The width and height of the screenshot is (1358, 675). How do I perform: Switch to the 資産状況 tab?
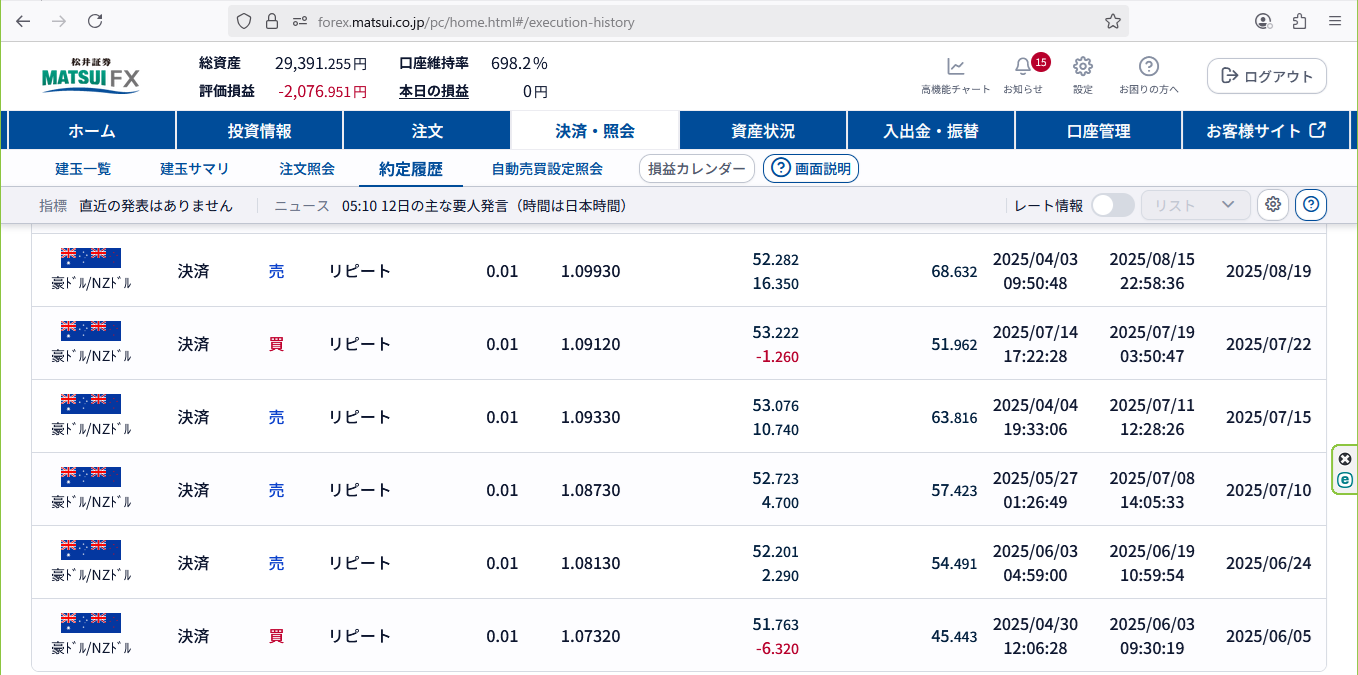(763, 131)
